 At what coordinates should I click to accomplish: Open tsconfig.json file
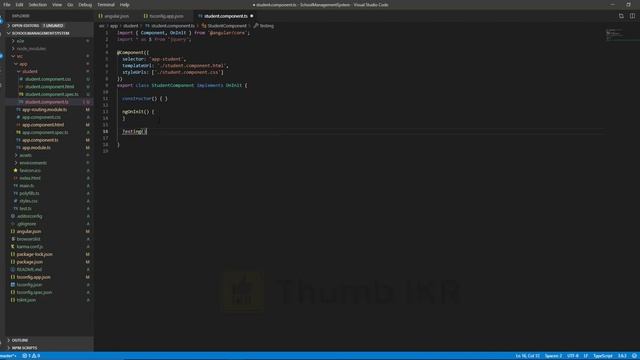coord(29,285)
